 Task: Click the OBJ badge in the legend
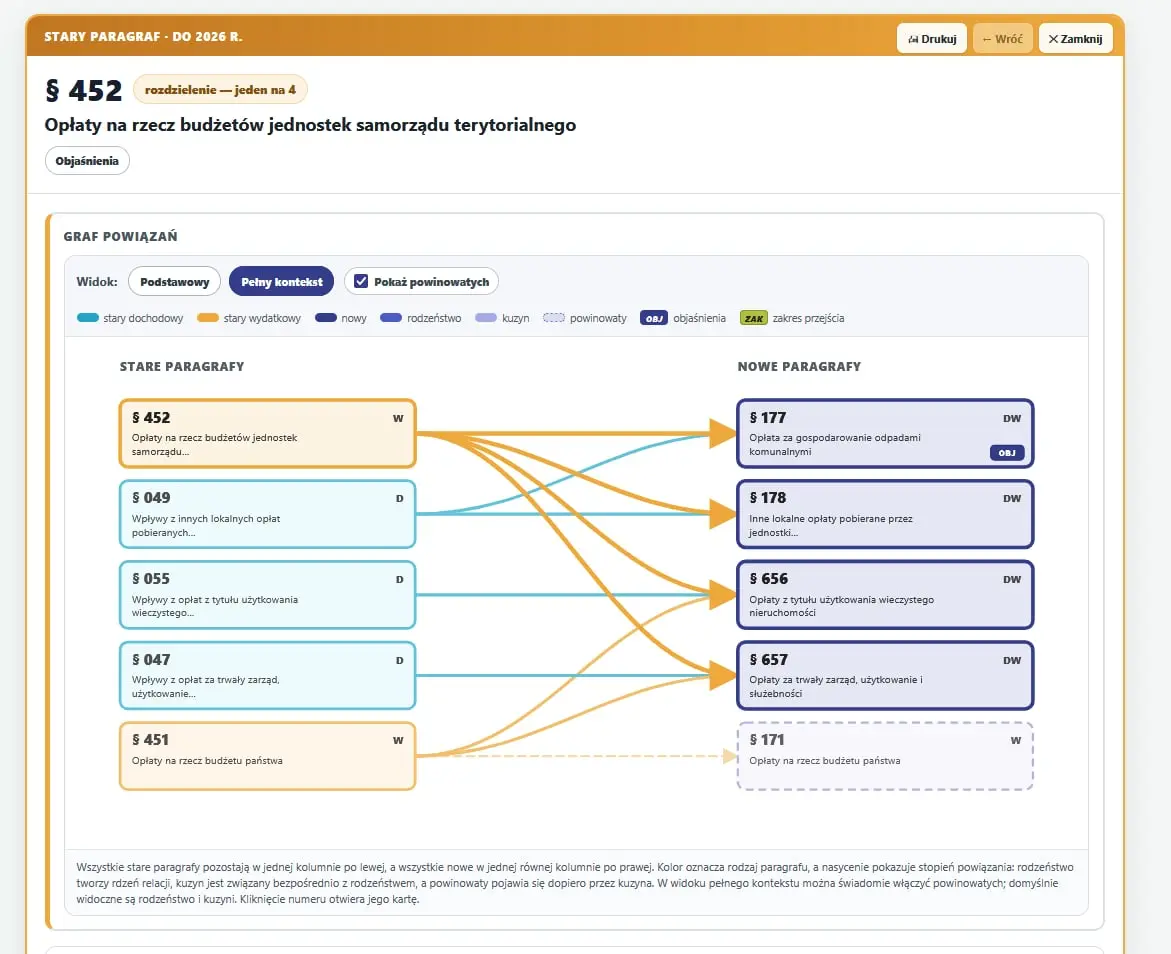tap(653, 318)
